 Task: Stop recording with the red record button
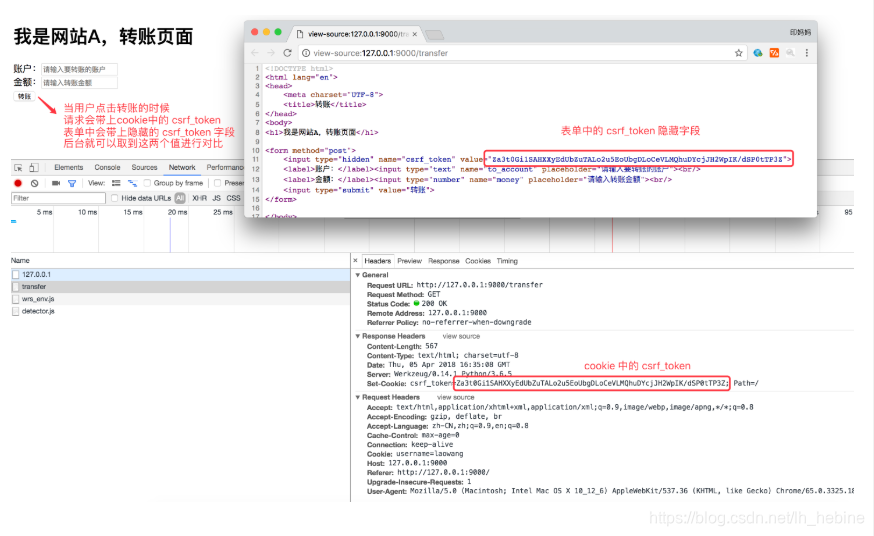coord(18,183)
